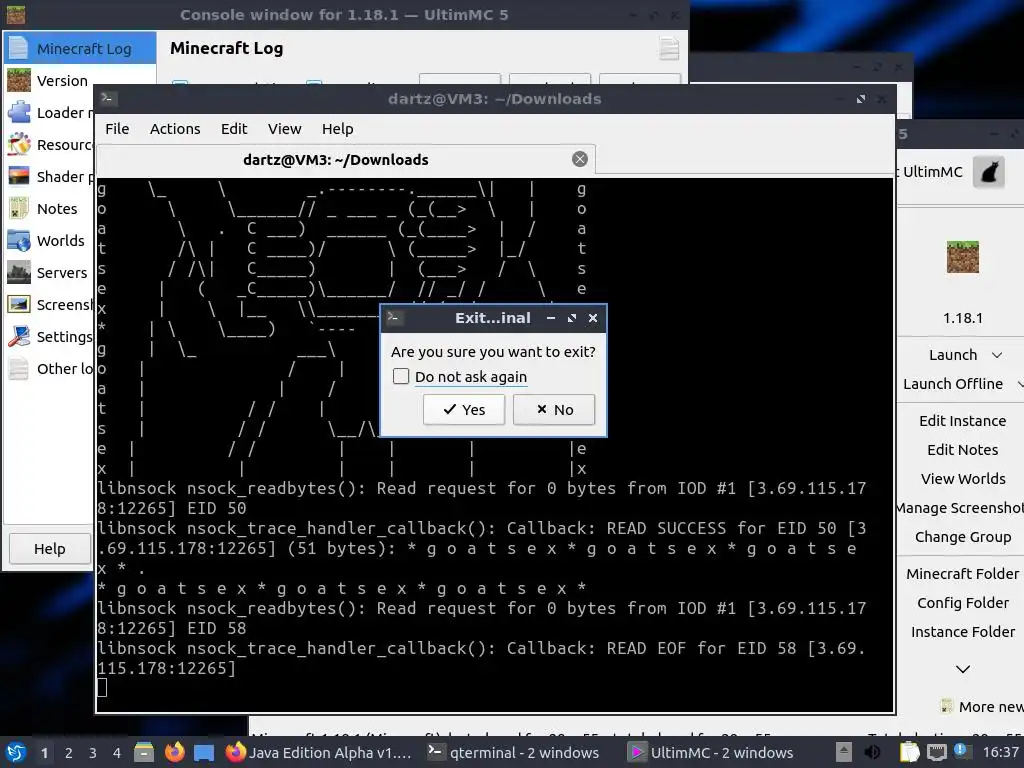1024x768 pixels.
Task: Click Manage Screenshots in UltimMC panel
Action: tap(960, 507)
